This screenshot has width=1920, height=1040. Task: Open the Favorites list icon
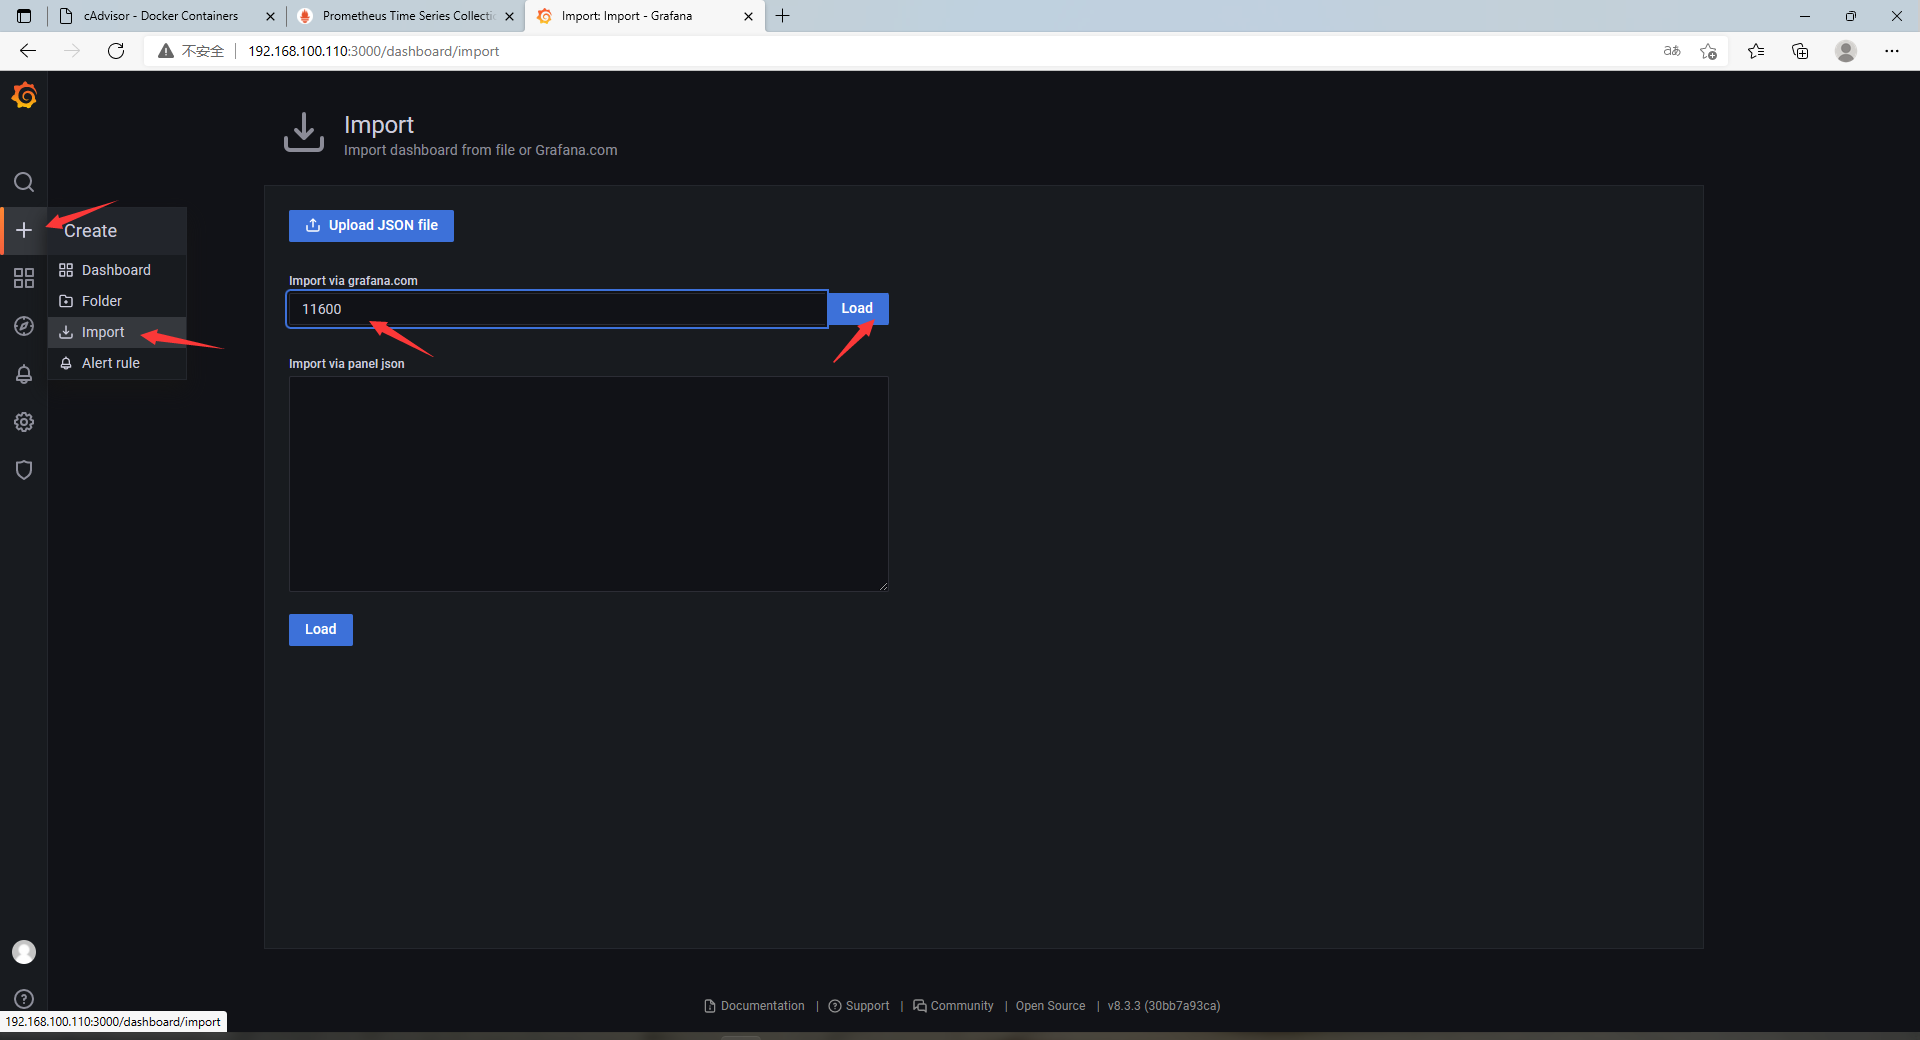point(1756,51)
